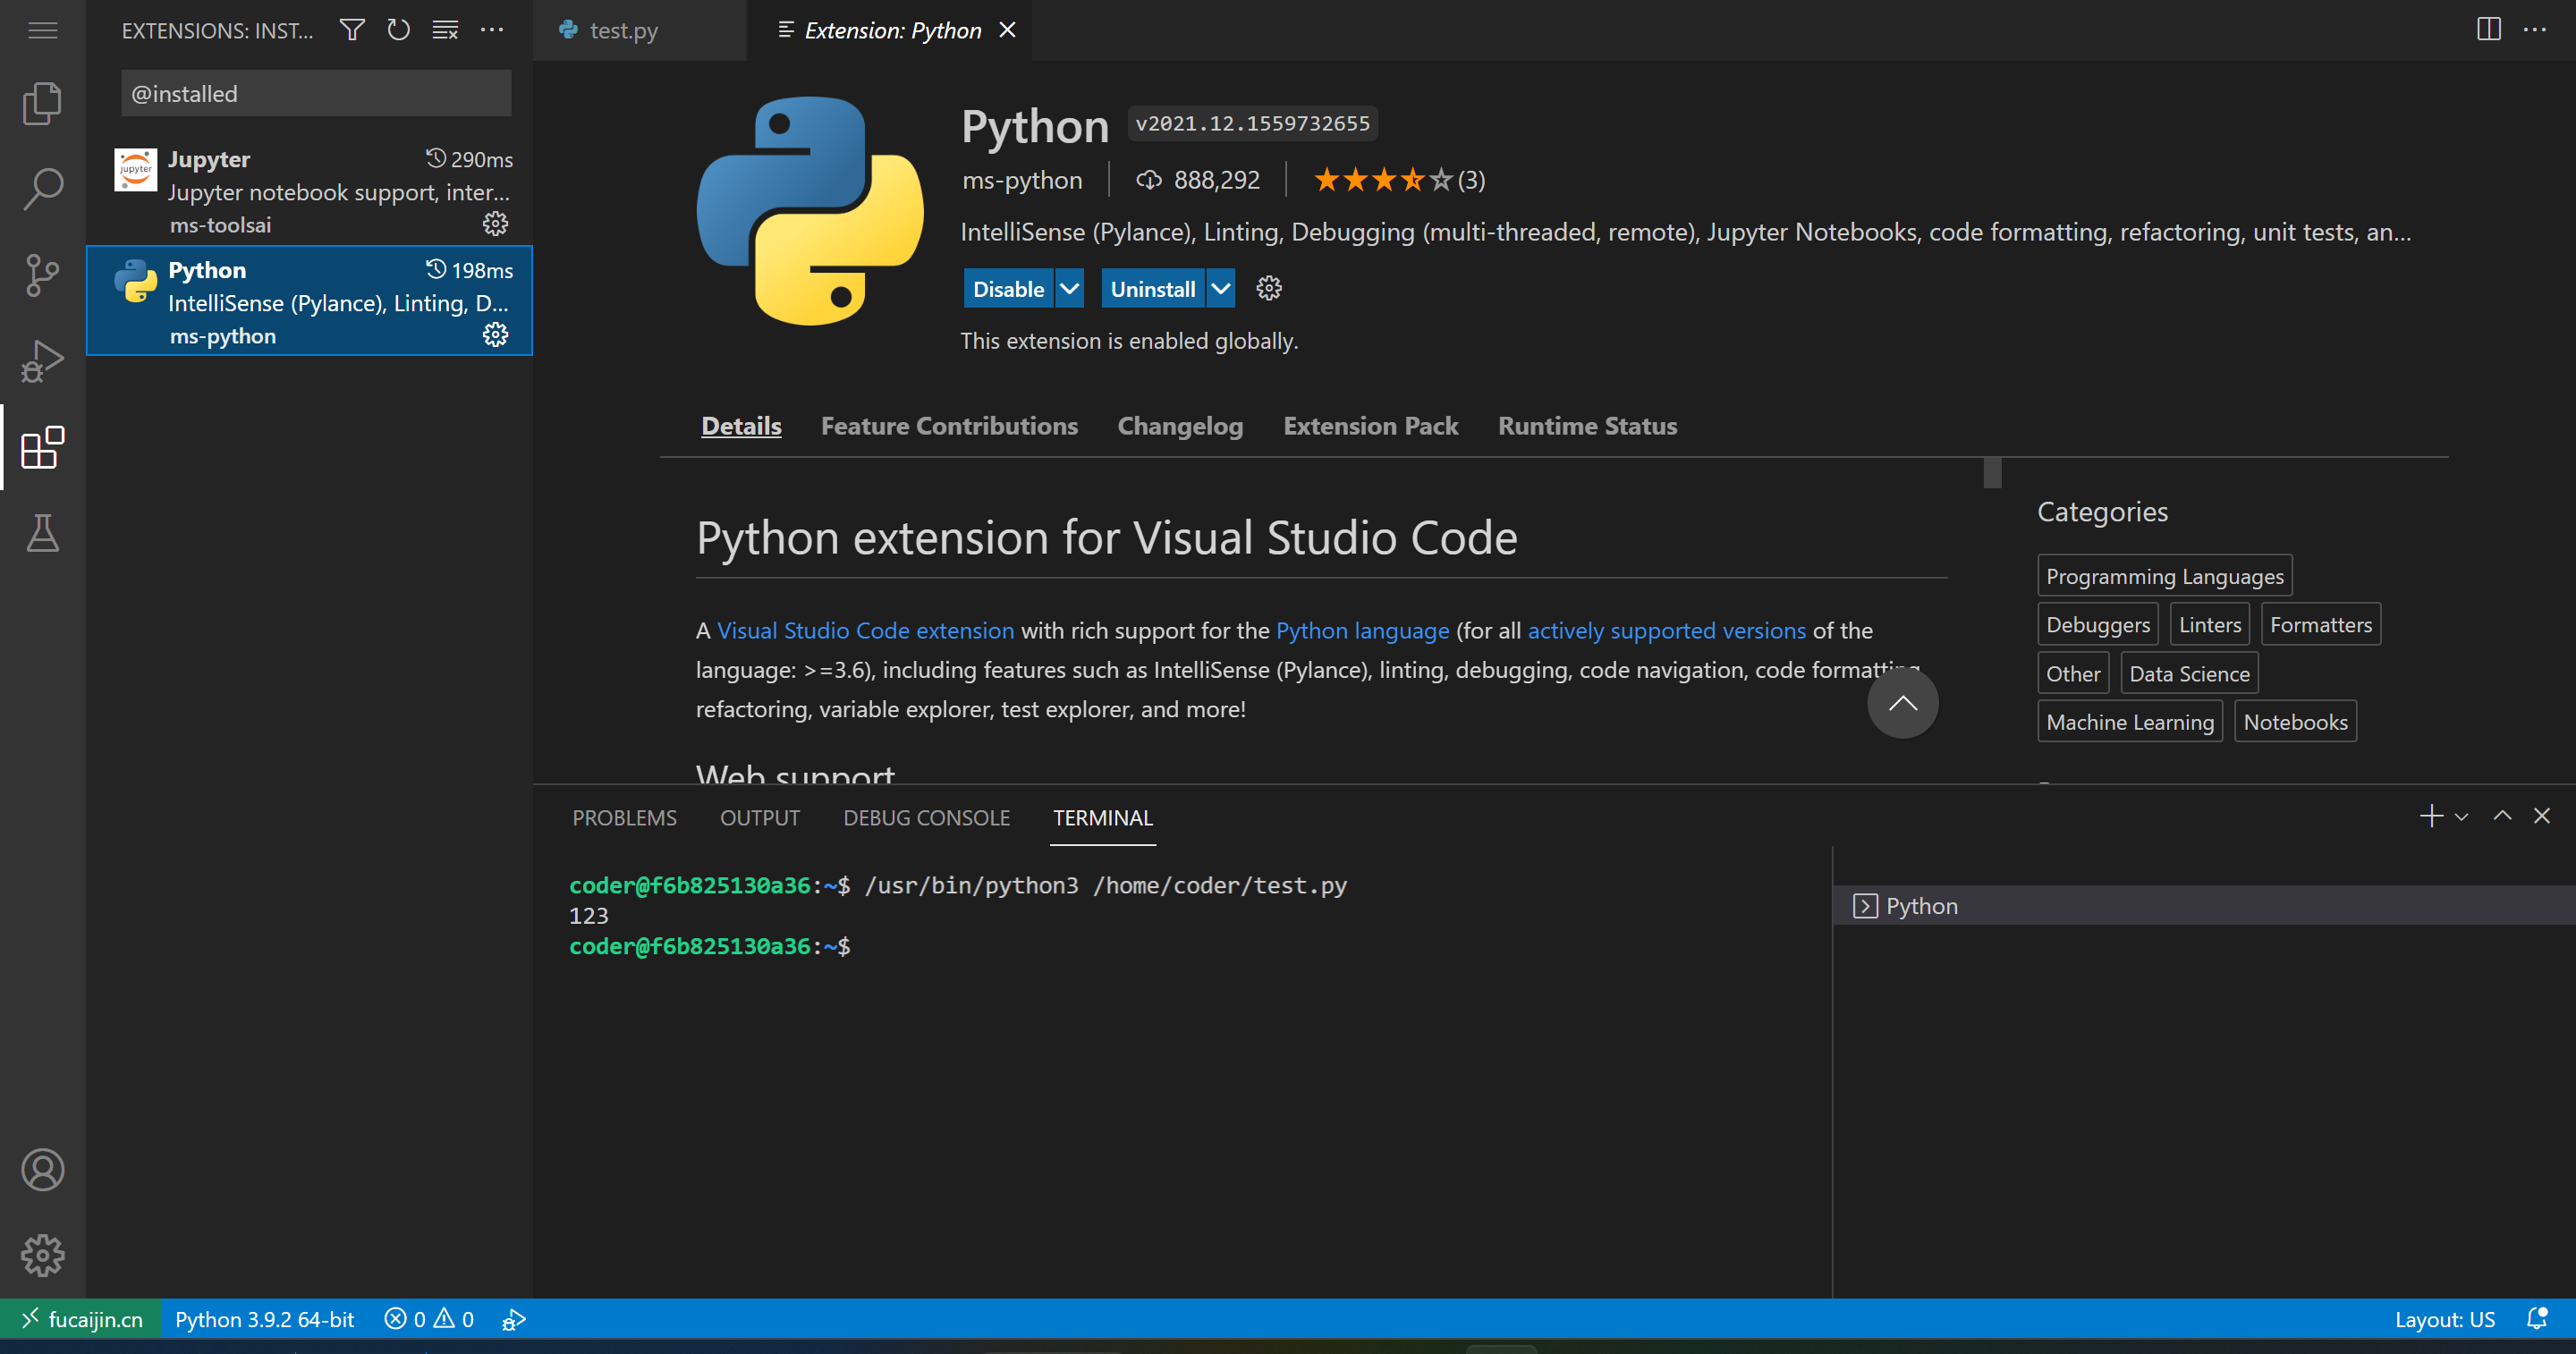Viewport: 2576px width, 1354px height.
Task: Switch to the OUTPUT panel tab
Action: tap(760, 818)
